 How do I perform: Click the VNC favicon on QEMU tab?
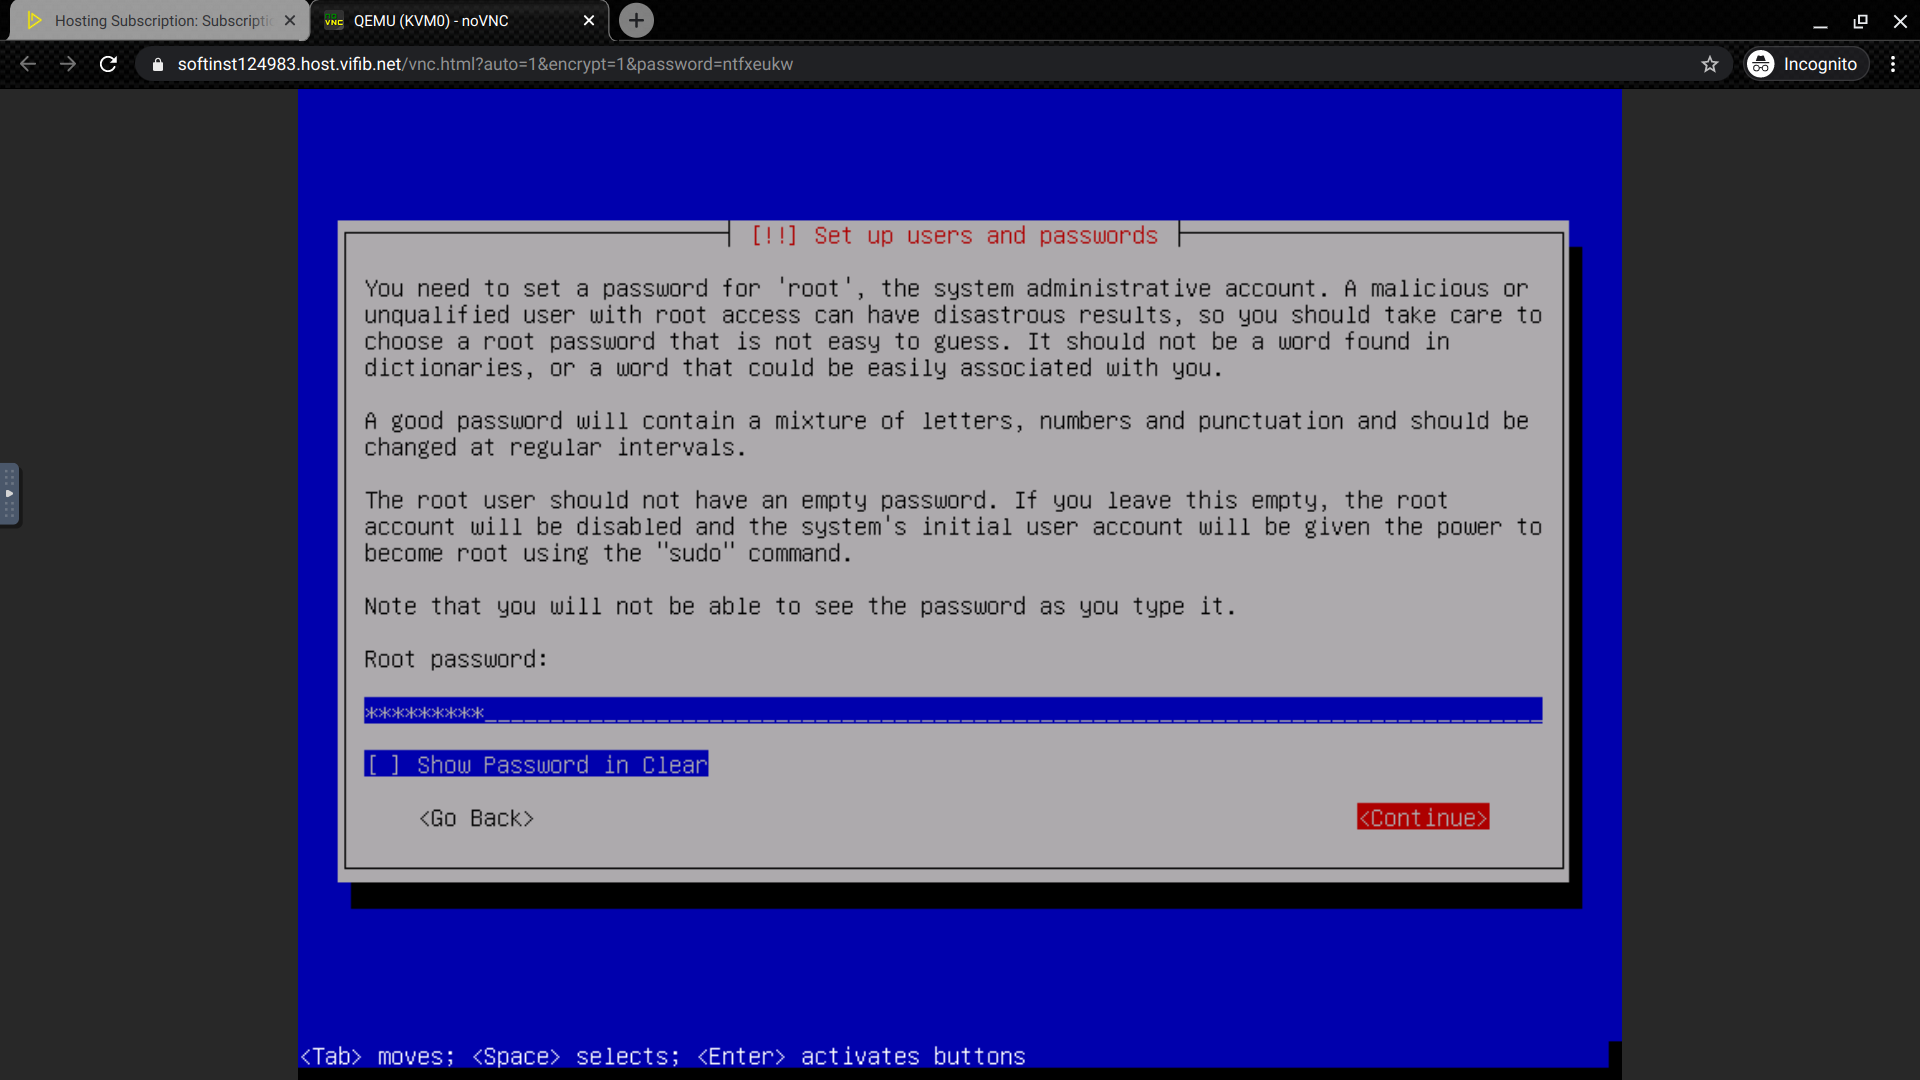click(x=334, y=20)
